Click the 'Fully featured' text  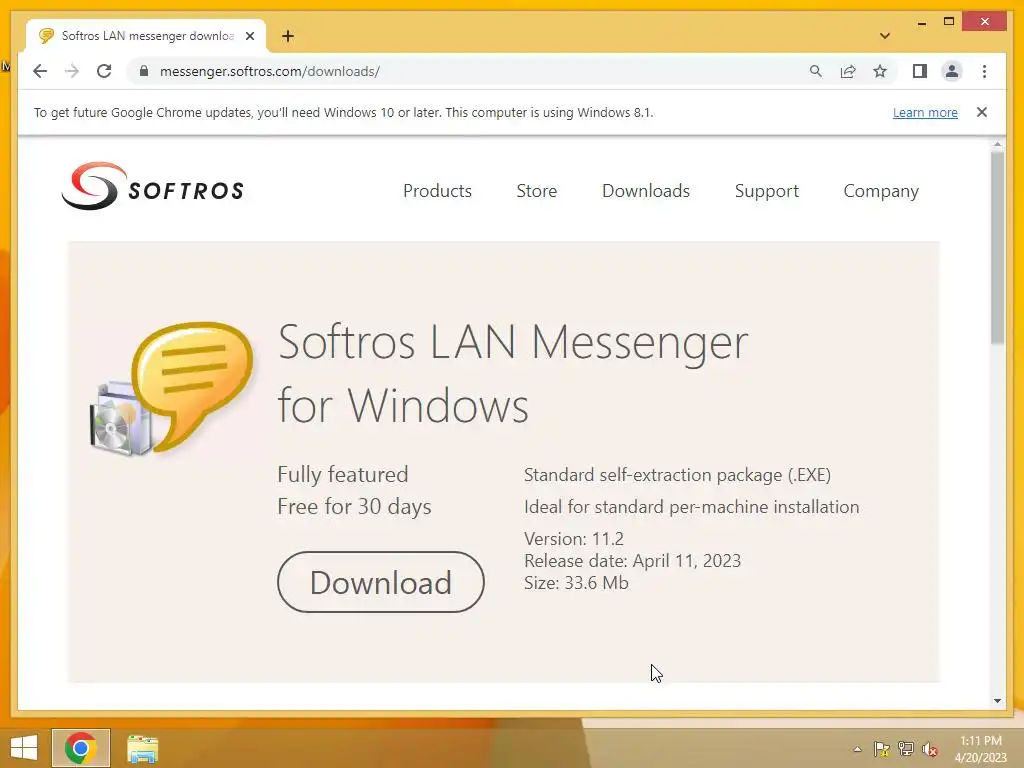coord(343,475)
